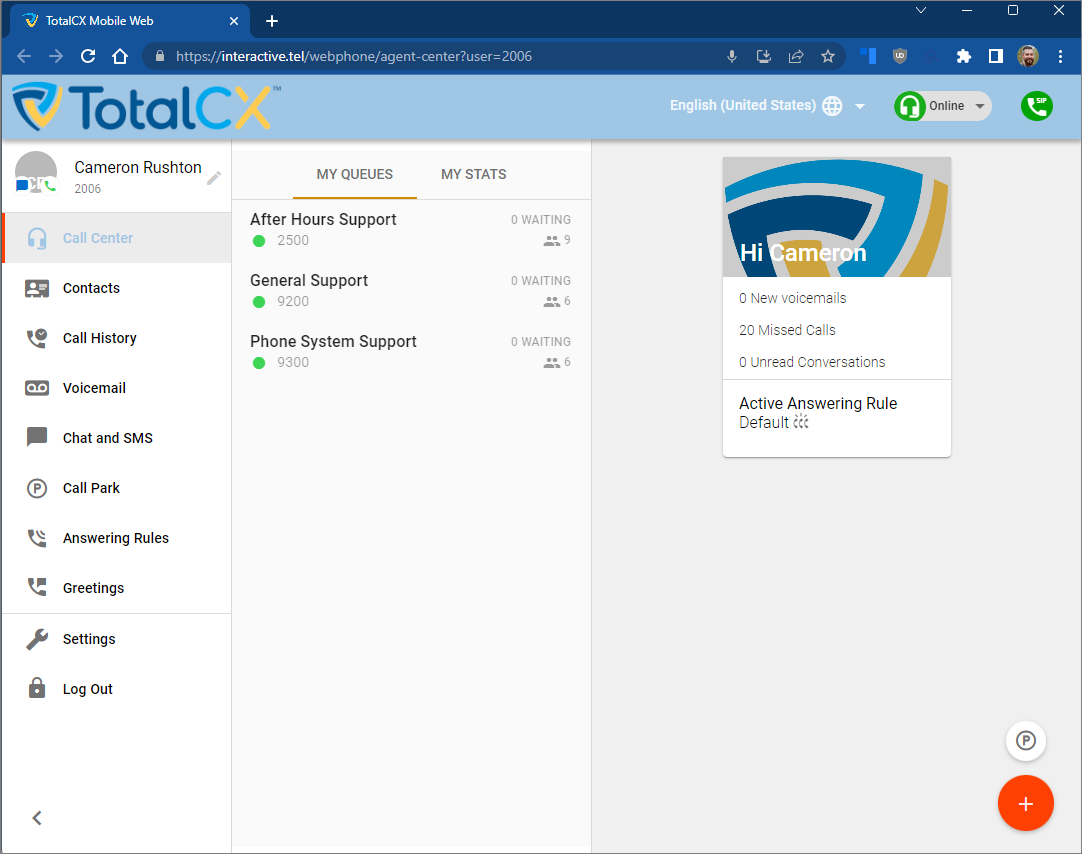Click the green SIP phone icon
Image resolution: width=1082 pixels, height=854 pixels.
click(x=1036, y=106)
